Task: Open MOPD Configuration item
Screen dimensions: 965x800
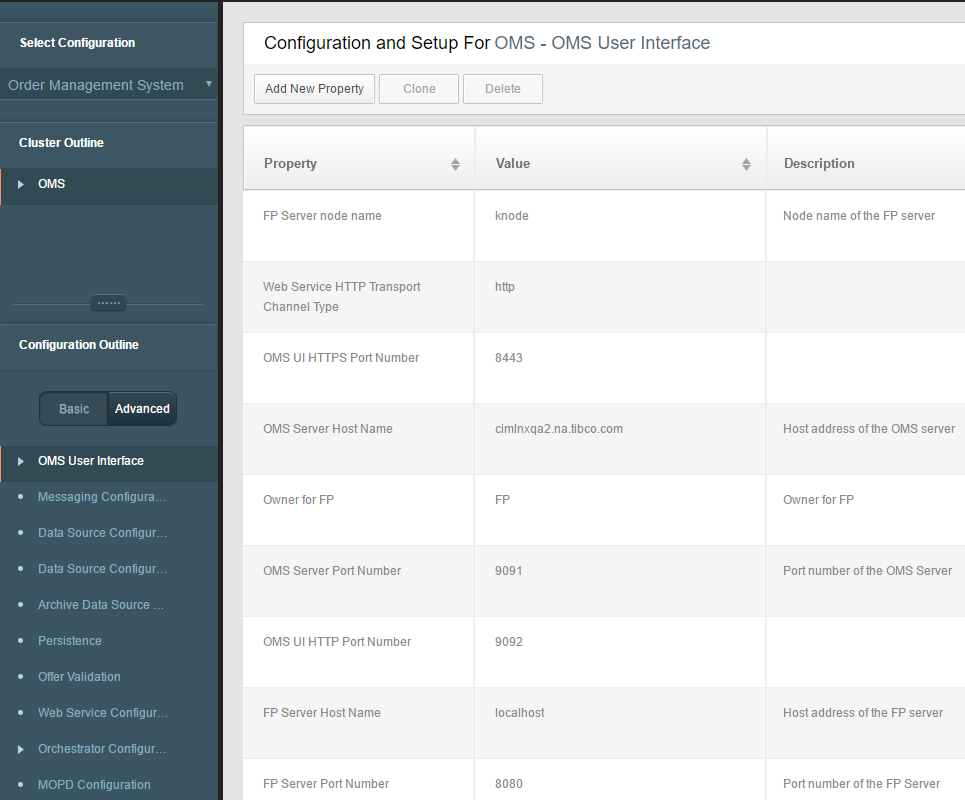Action: point(94,785)
